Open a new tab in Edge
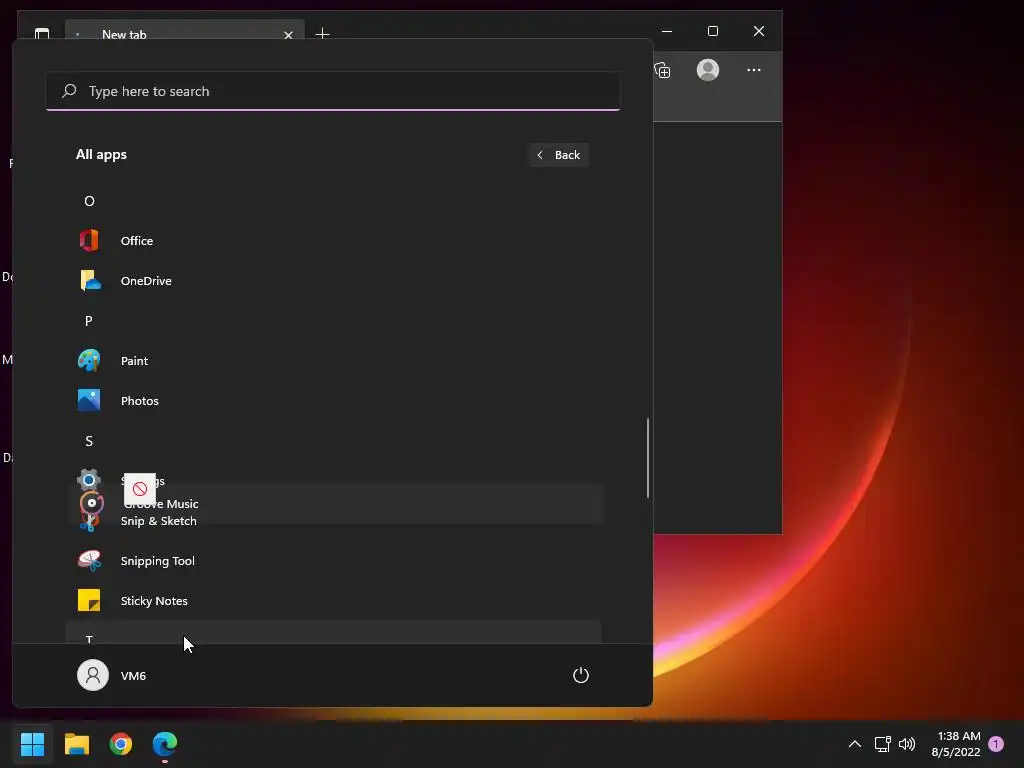The width and height of the screenshot is (1024, 768). point(322,33)
